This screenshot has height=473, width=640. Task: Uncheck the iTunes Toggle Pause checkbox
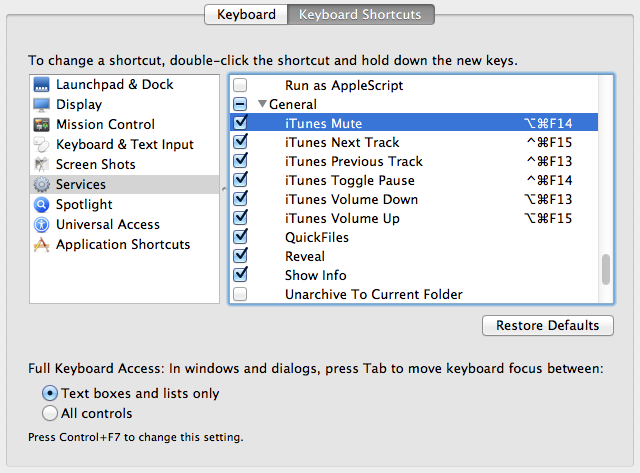(240, 180)
